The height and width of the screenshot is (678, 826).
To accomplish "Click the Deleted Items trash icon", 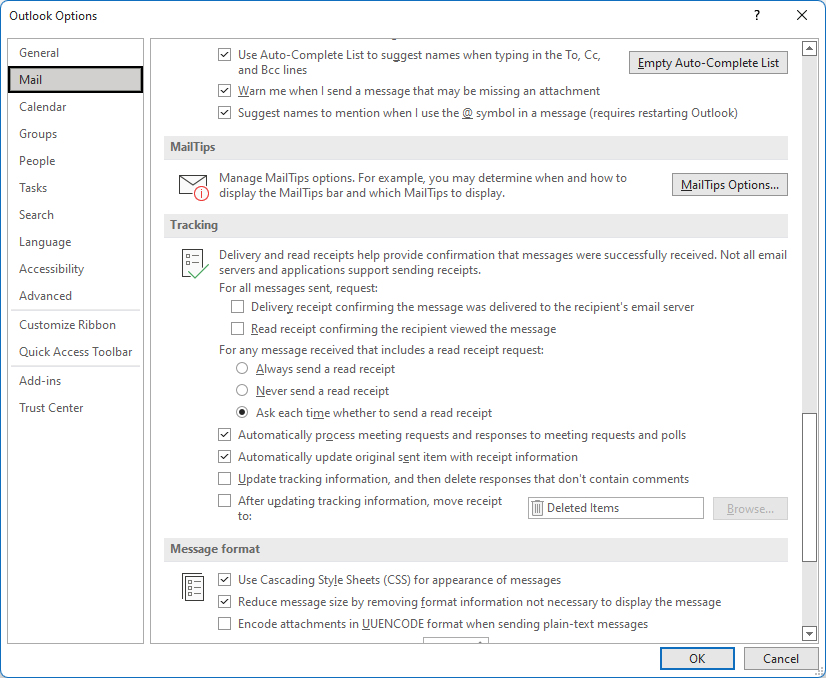I will [x=537, y=508].
